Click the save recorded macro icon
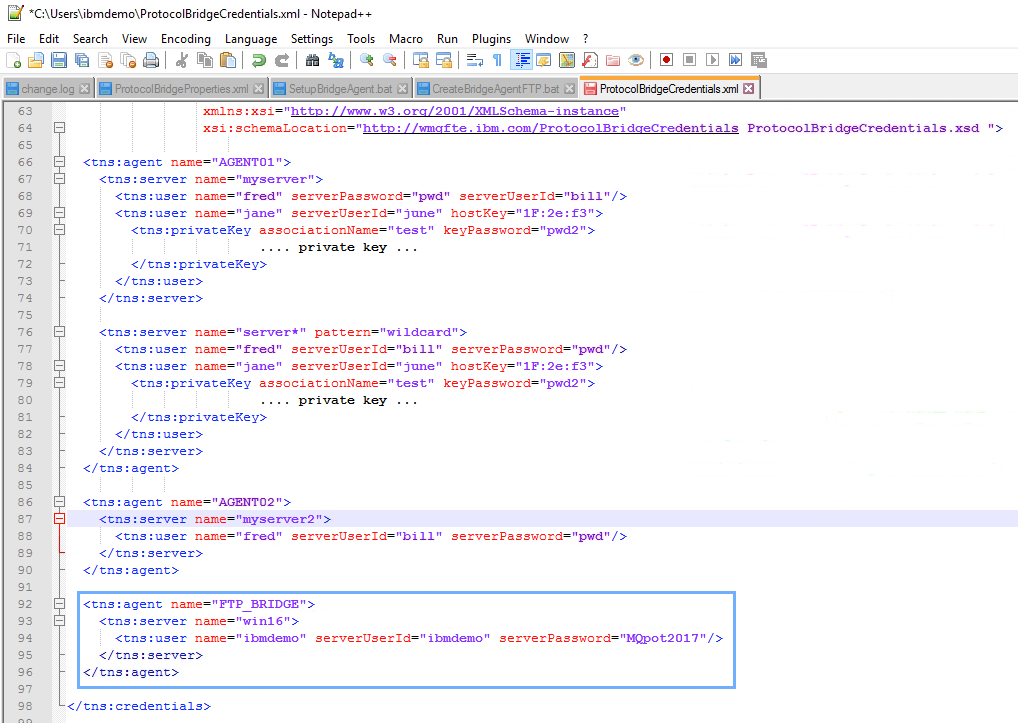 758,60
